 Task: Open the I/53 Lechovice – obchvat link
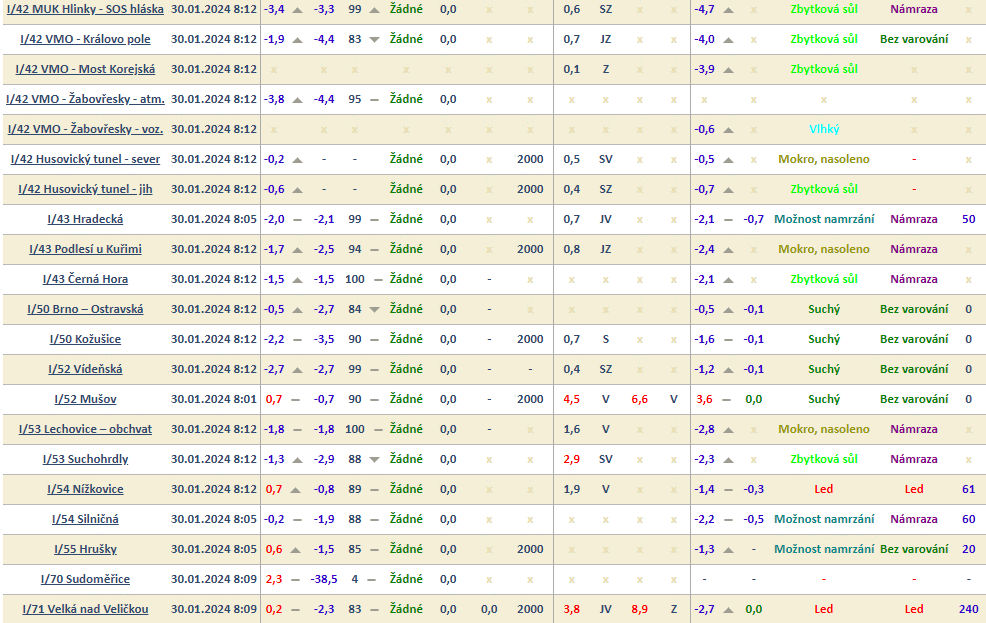click(x=85, y=429)
